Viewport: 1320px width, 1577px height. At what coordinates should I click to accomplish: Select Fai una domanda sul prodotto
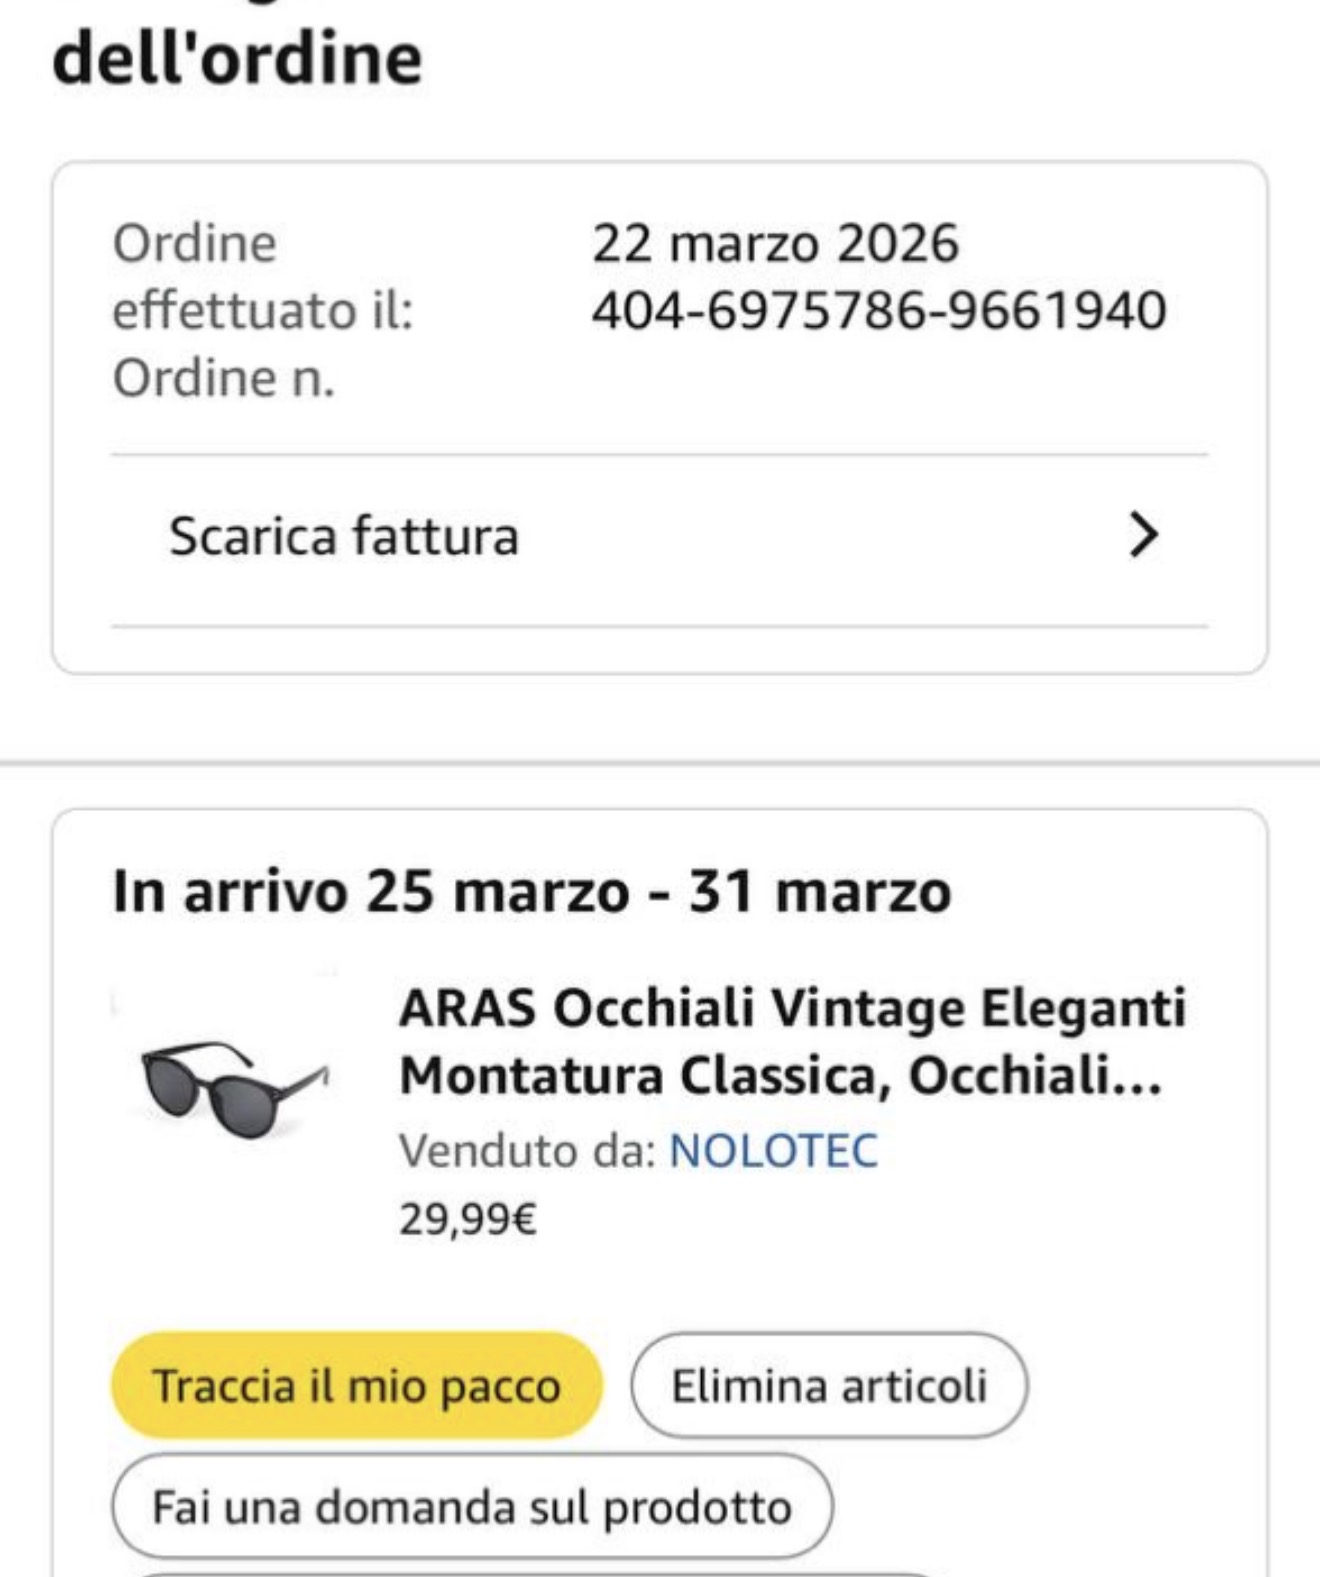point(471,1507)
